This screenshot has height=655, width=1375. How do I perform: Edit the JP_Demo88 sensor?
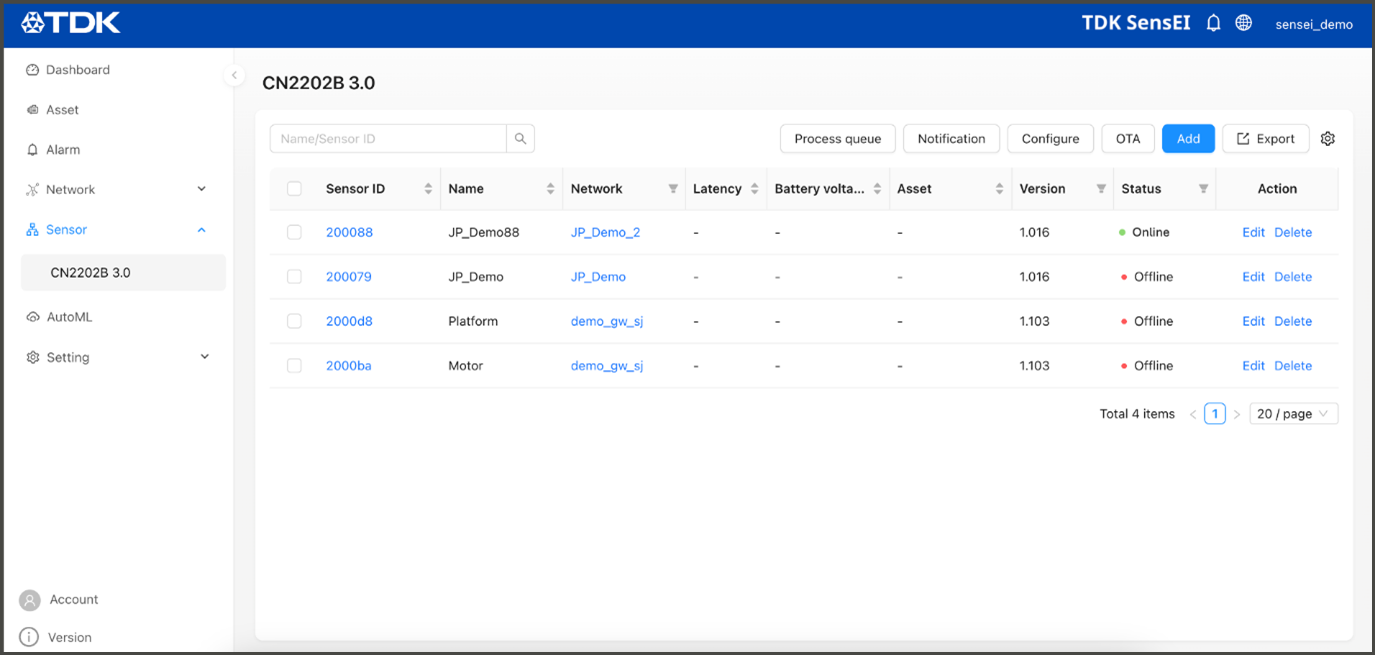coord(1253,232)
